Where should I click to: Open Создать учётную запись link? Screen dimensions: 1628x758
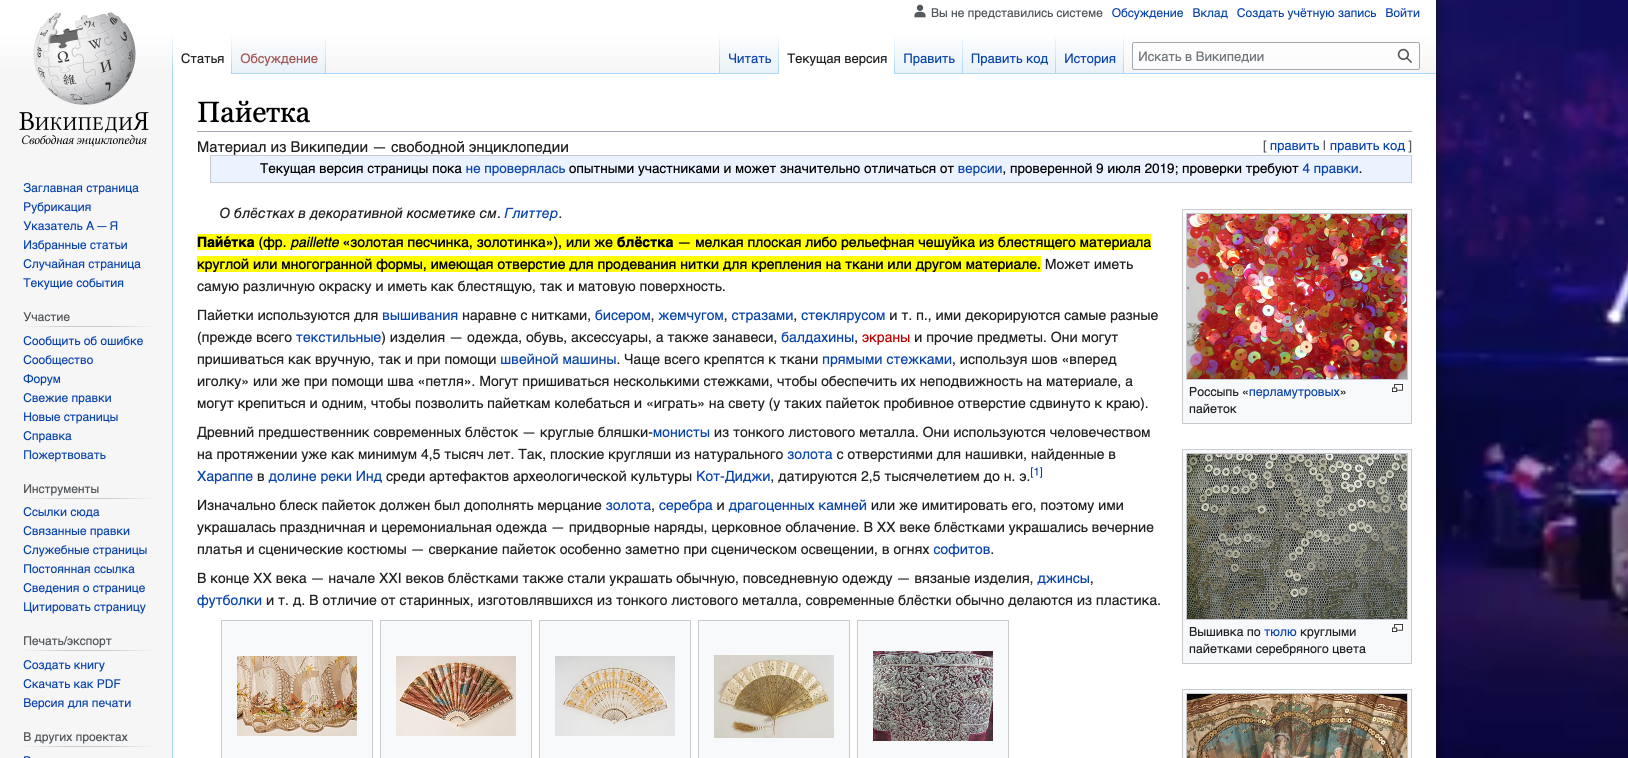click(1306, 13)
